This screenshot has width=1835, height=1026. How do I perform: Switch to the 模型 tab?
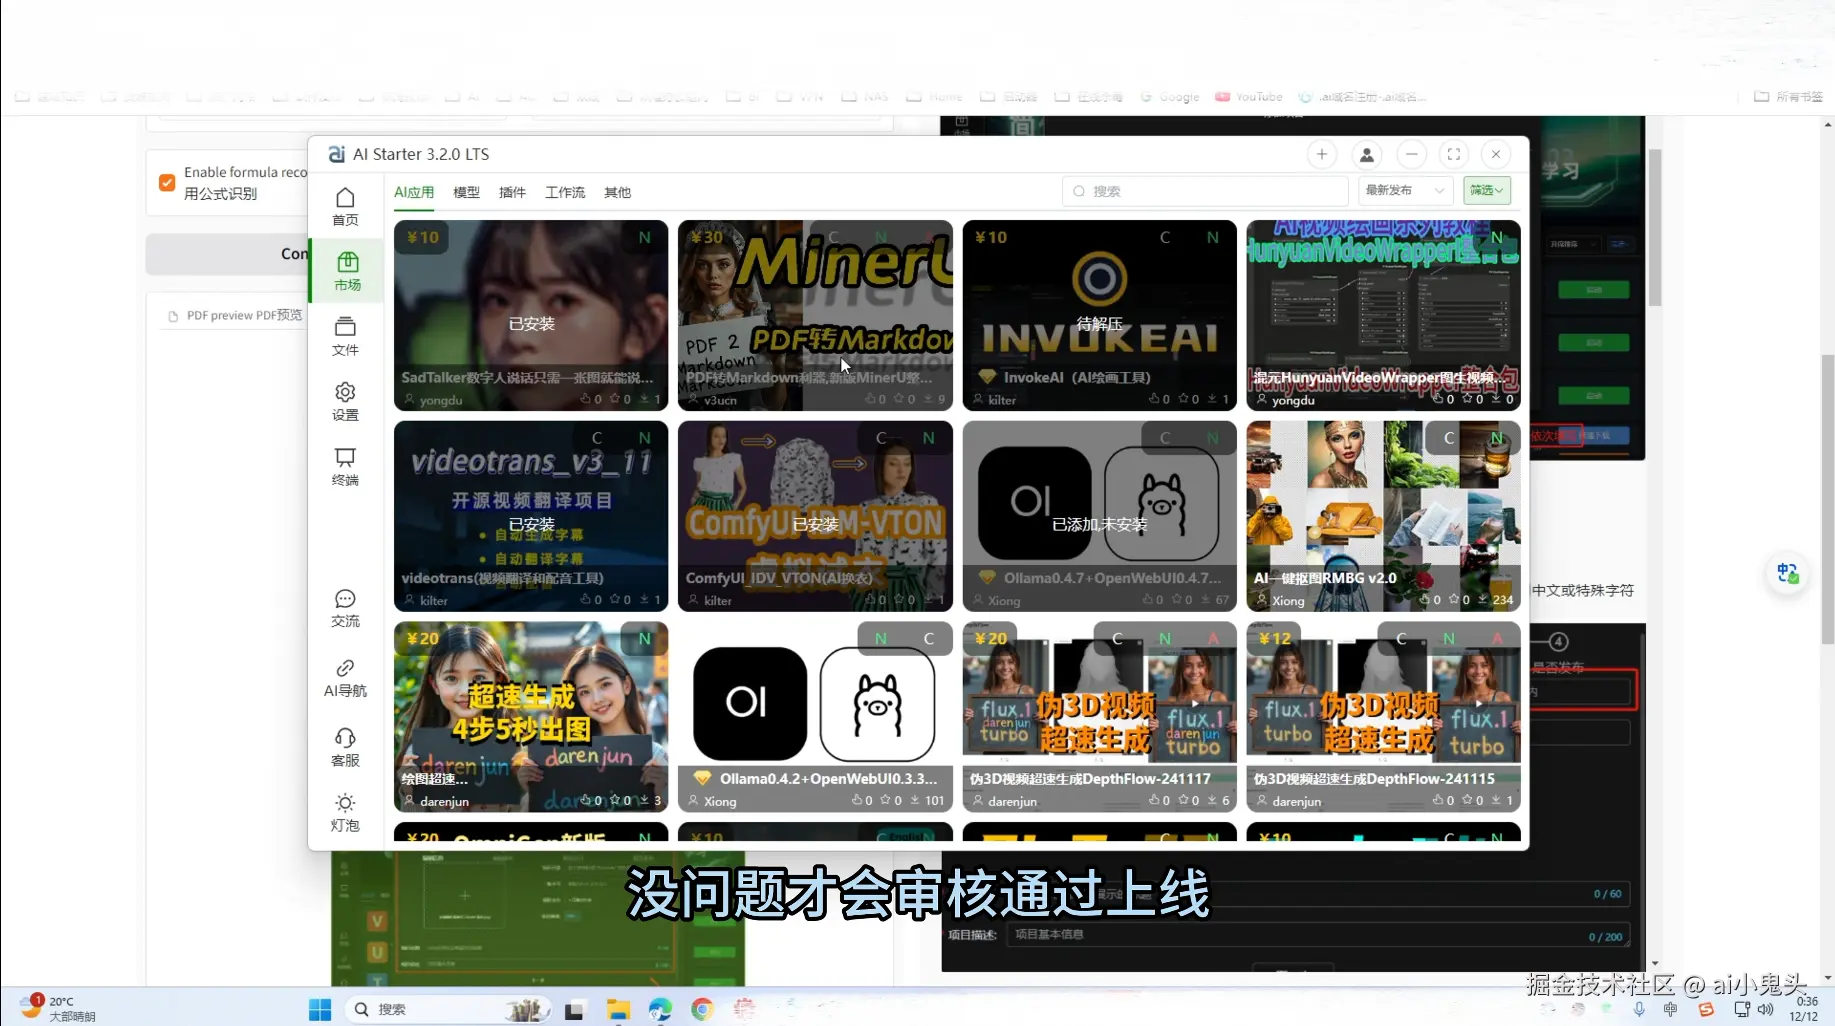pos(466,192)
